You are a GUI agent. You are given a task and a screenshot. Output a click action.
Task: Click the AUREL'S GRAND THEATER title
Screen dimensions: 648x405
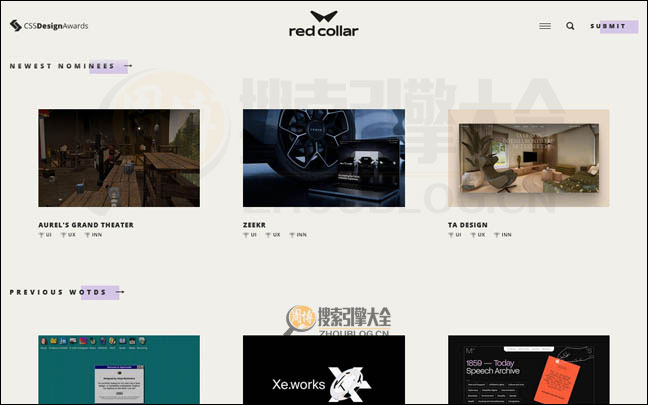(86, 225)
